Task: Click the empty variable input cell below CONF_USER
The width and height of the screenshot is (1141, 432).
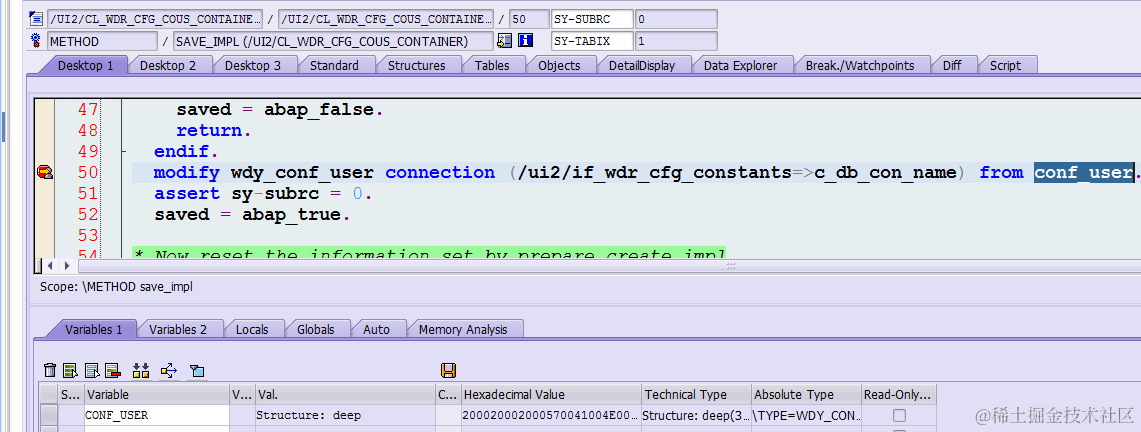Action: tap(156, 429)
